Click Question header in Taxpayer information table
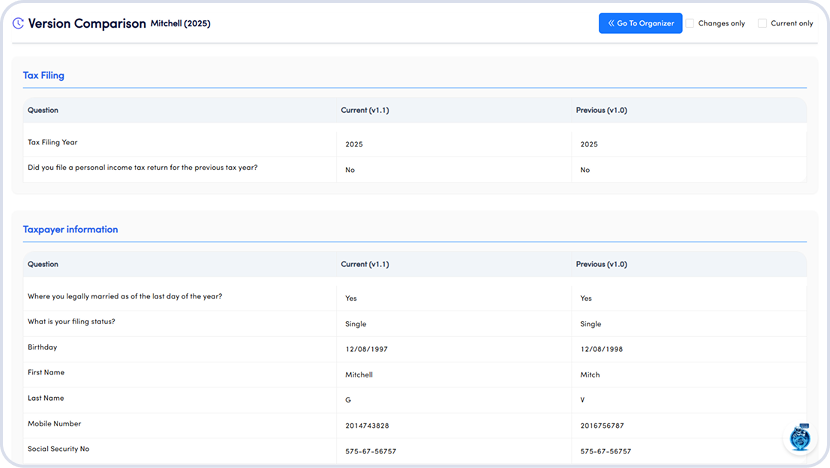Screen dimensions: 830x468 click(x=43, y=265)
